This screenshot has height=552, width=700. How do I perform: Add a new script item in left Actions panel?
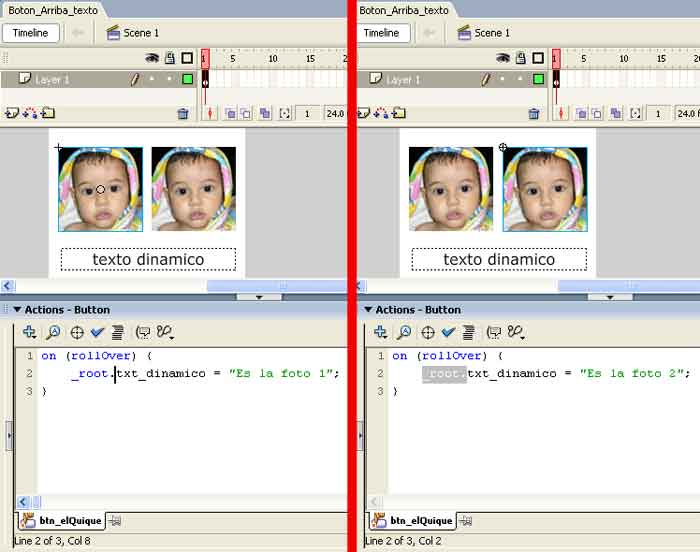click(x=29, y=332)
